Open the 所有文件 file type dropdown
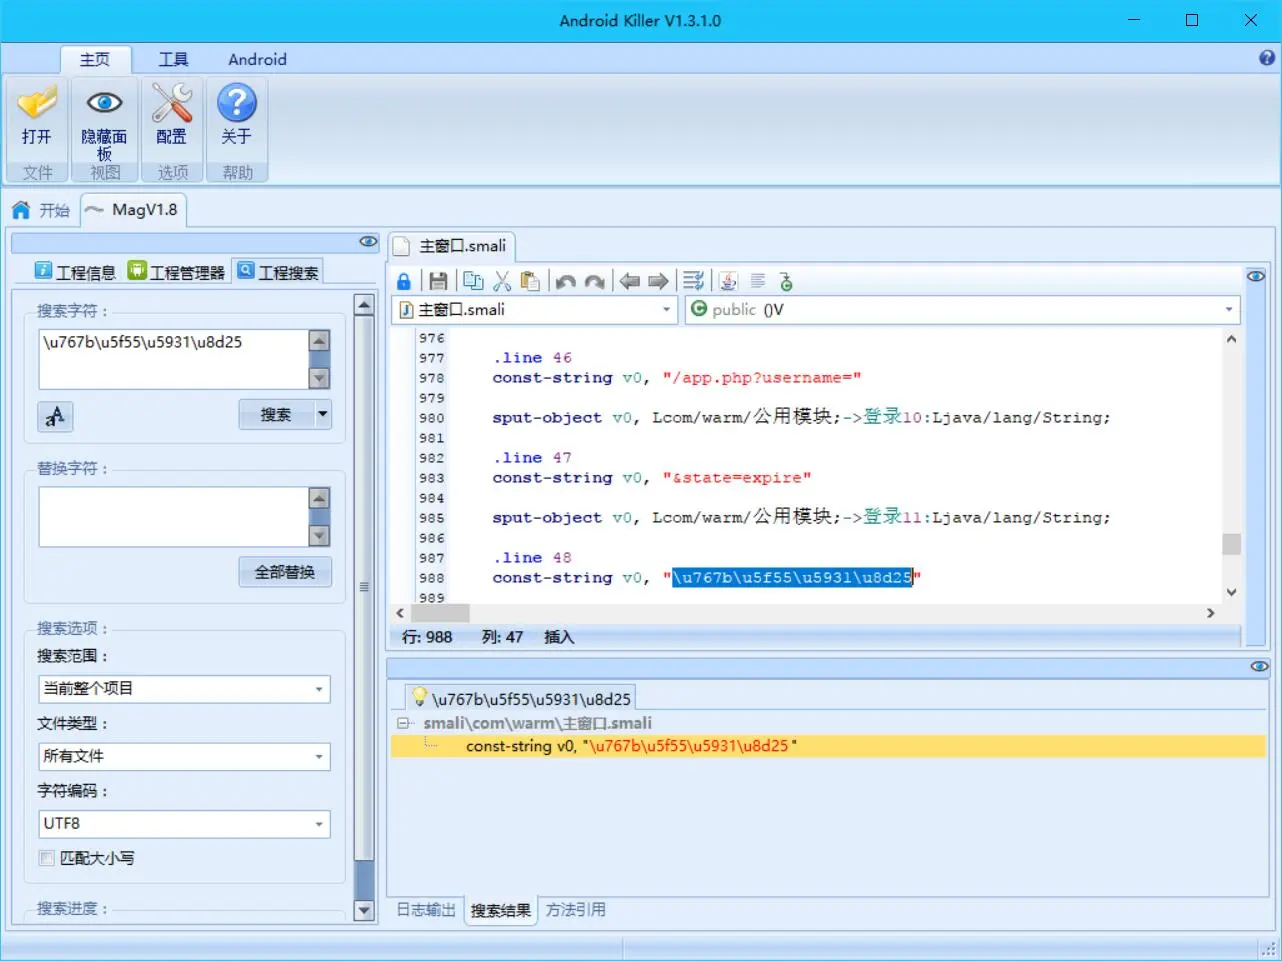This screenshot has width=1282, height=961. coord(319,756)
